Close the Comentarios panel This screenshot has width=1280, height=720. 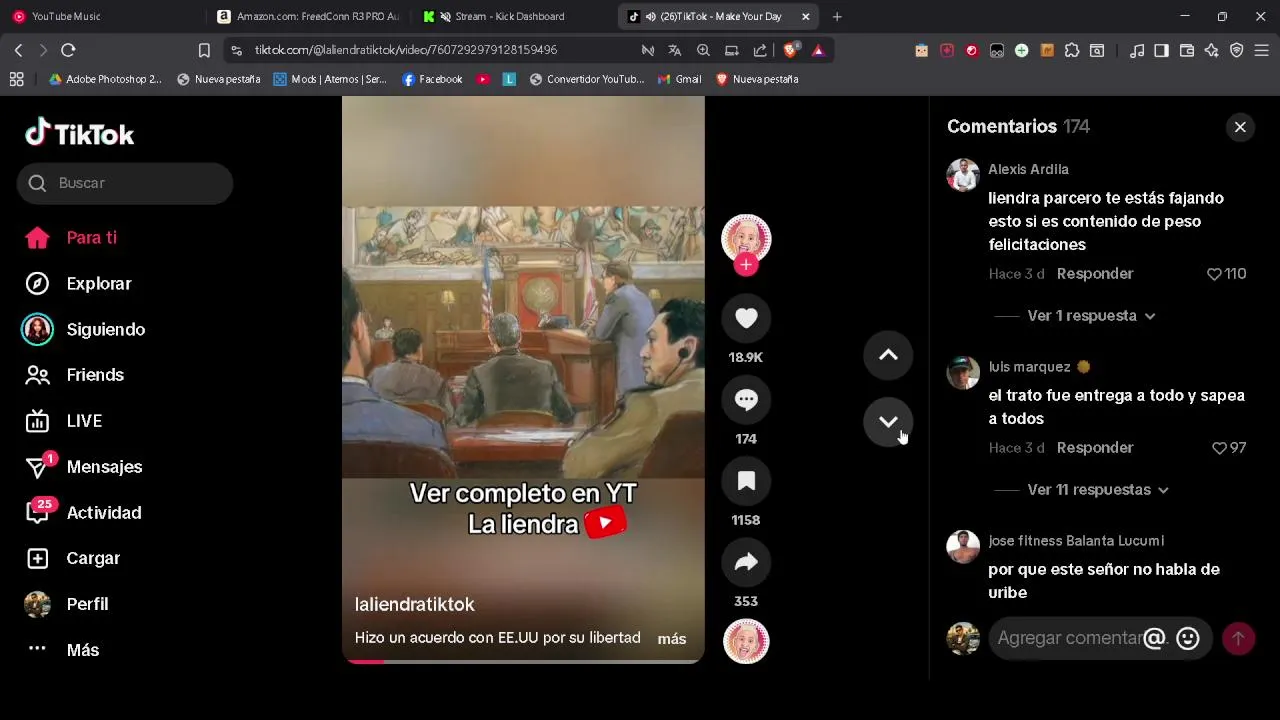point(1240,127)
